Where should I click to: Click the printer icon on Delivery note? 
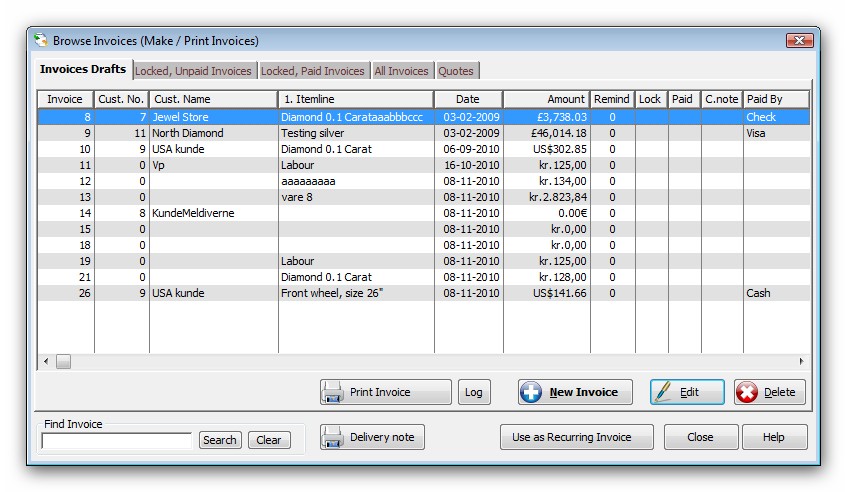pyautogui.click(x=333, y=437)
